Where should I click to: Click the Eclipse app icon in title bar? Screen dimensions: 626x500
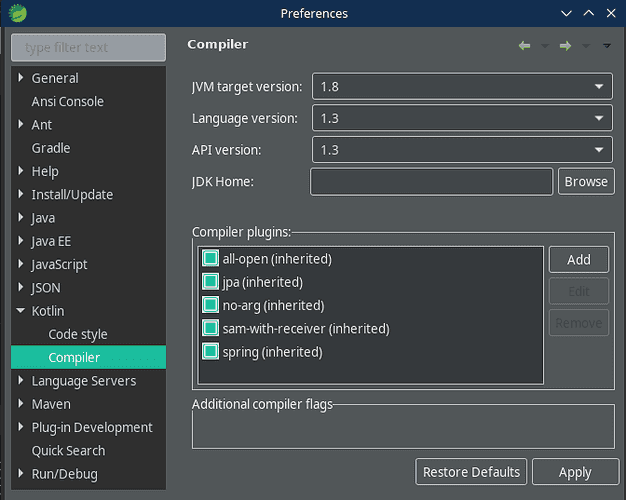17,13
